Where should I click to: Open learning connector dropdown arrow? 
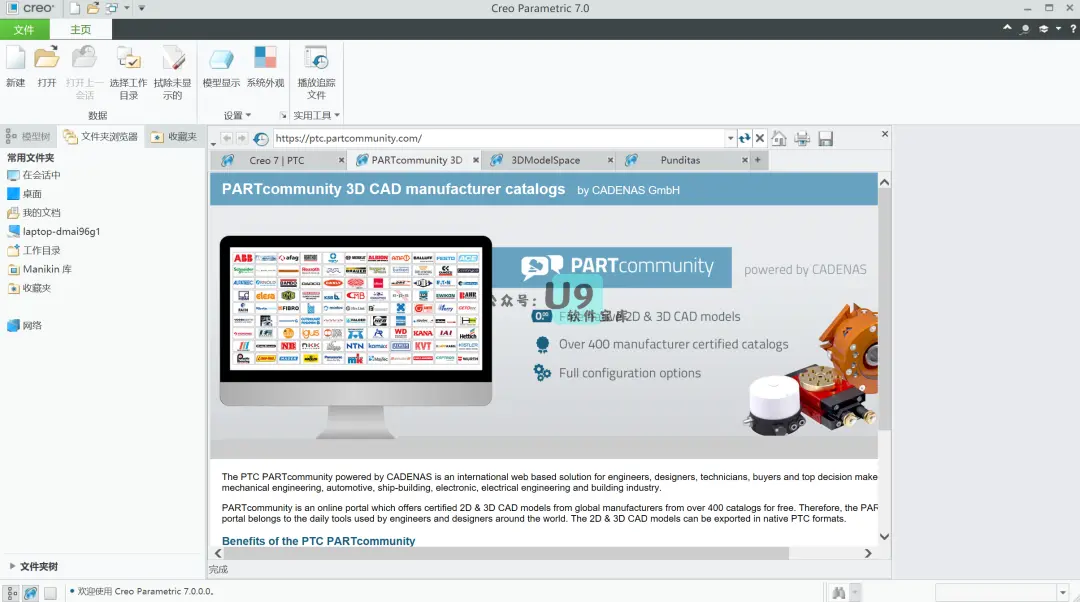(x=1058, y=29)
